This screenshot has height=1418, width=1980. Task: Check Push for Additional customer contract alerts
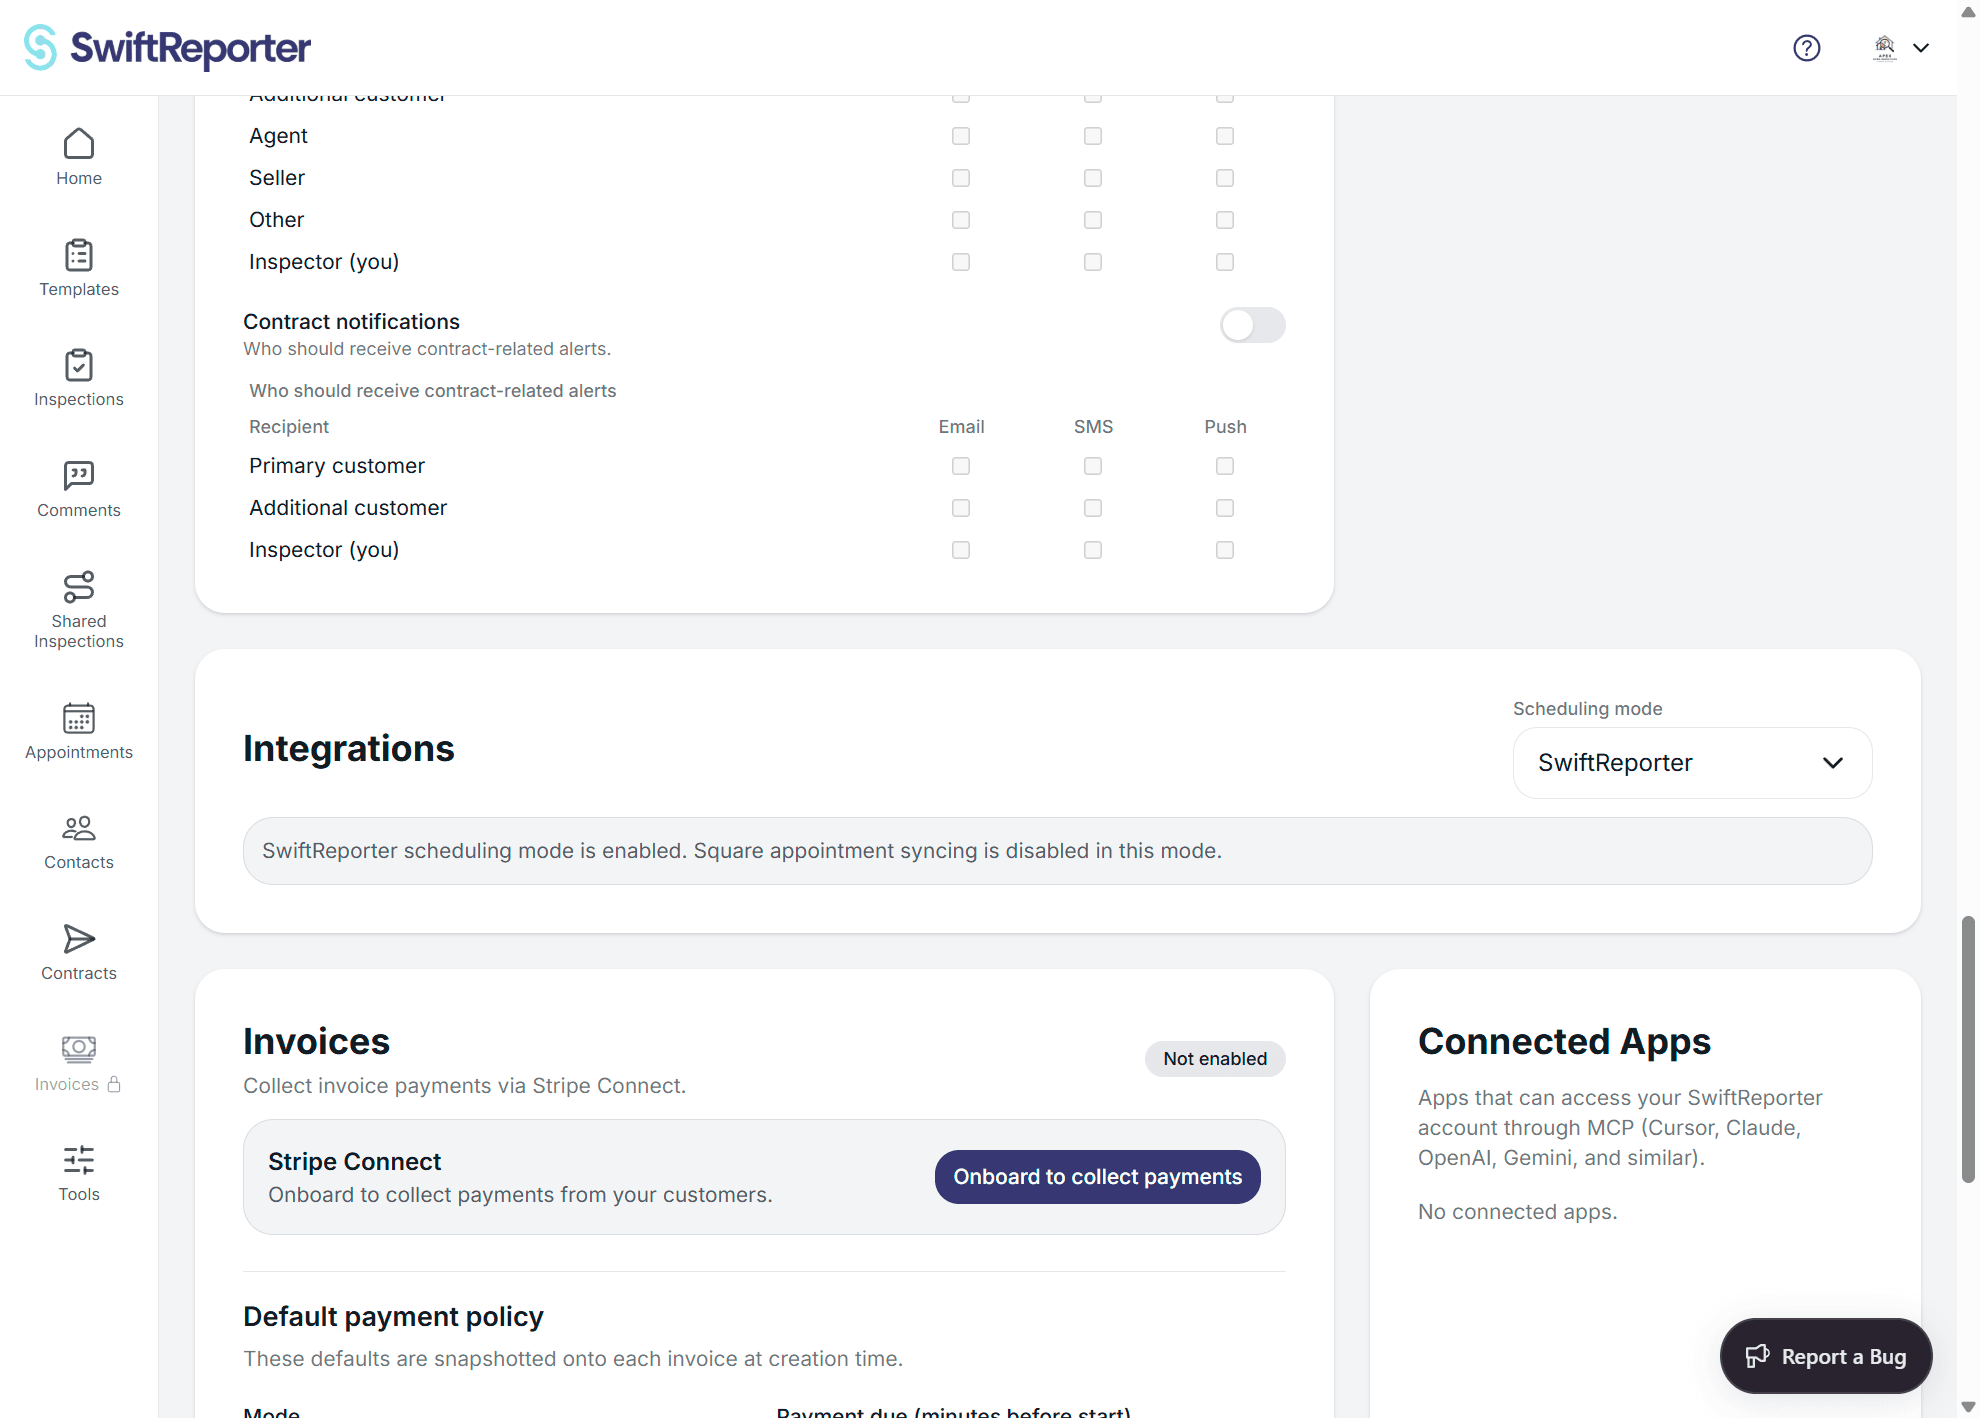(x=1225, y=508)
